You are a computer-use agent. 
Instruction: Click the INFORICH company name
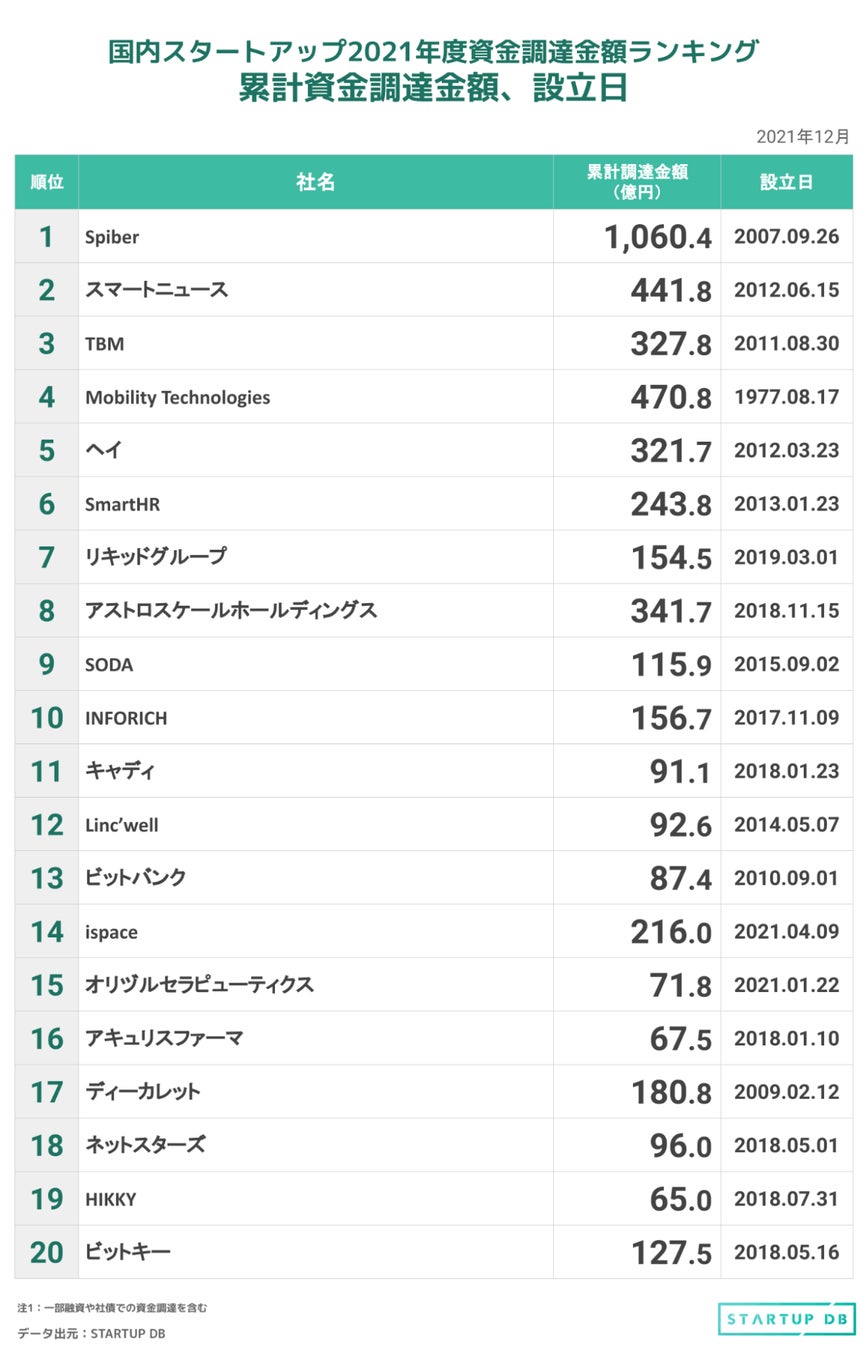[126, 718]
